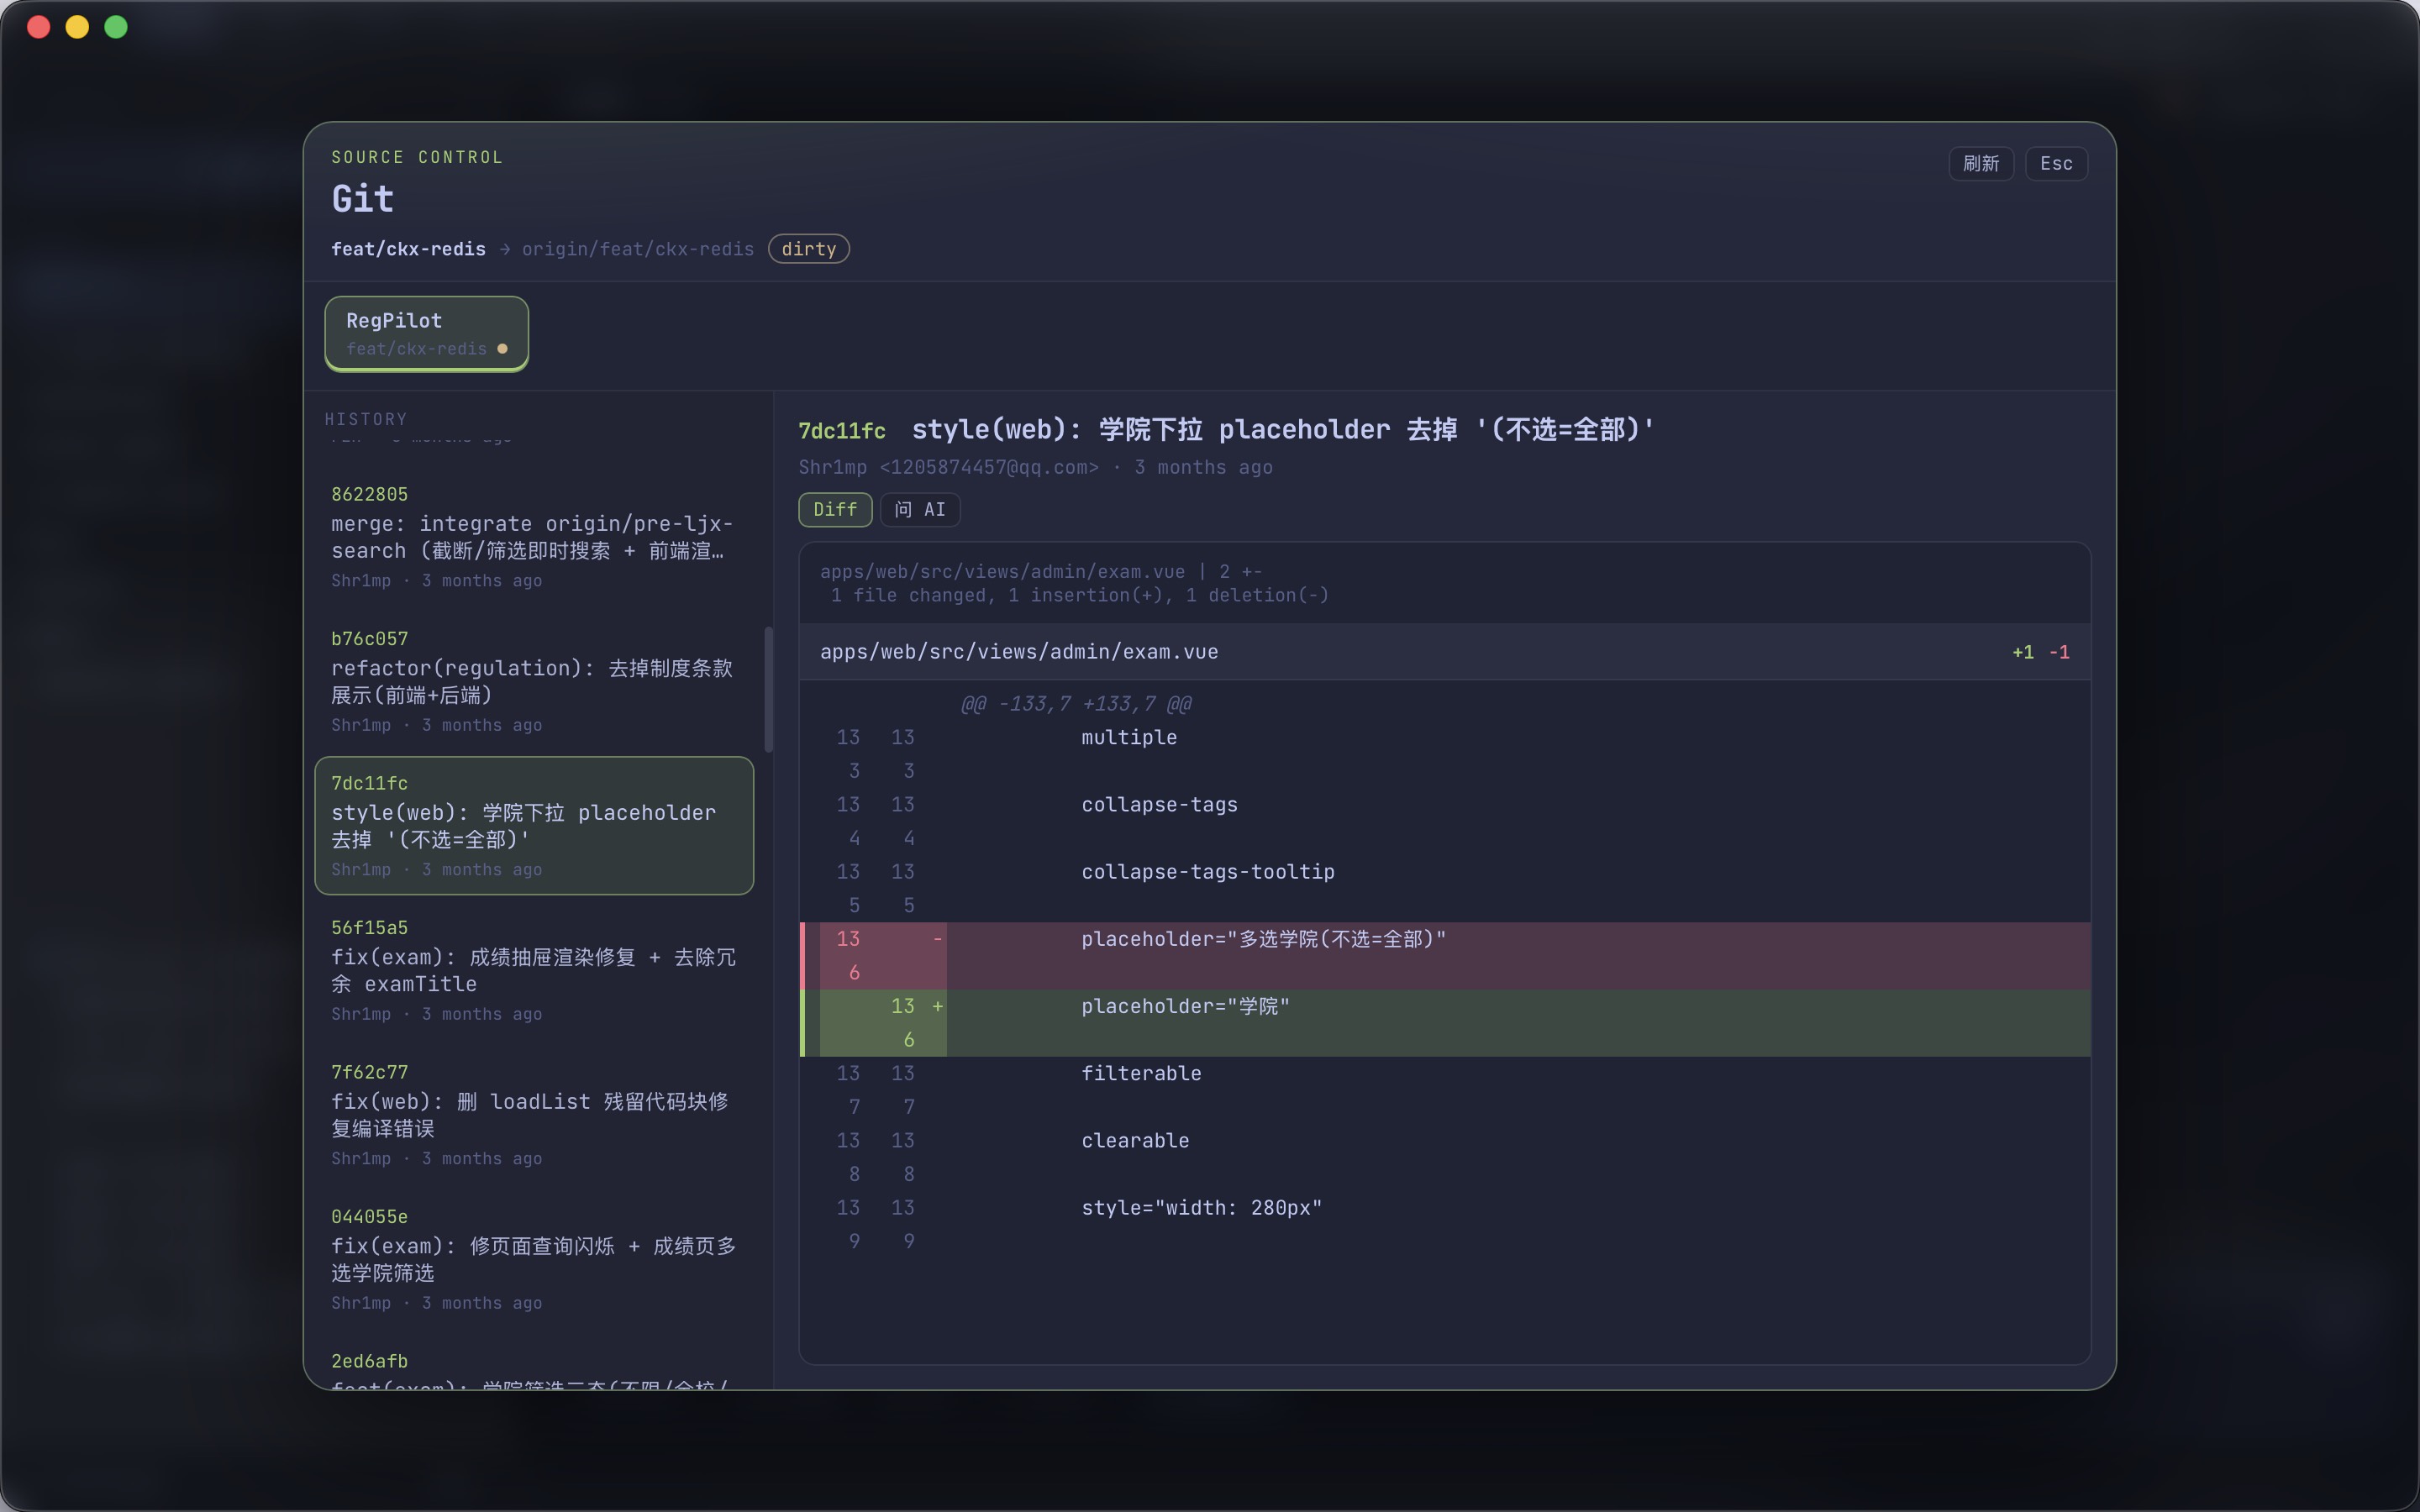Click the dirty status badge
The image size is (2420, 1512).
pyautogui.click(x=808, y=249)
